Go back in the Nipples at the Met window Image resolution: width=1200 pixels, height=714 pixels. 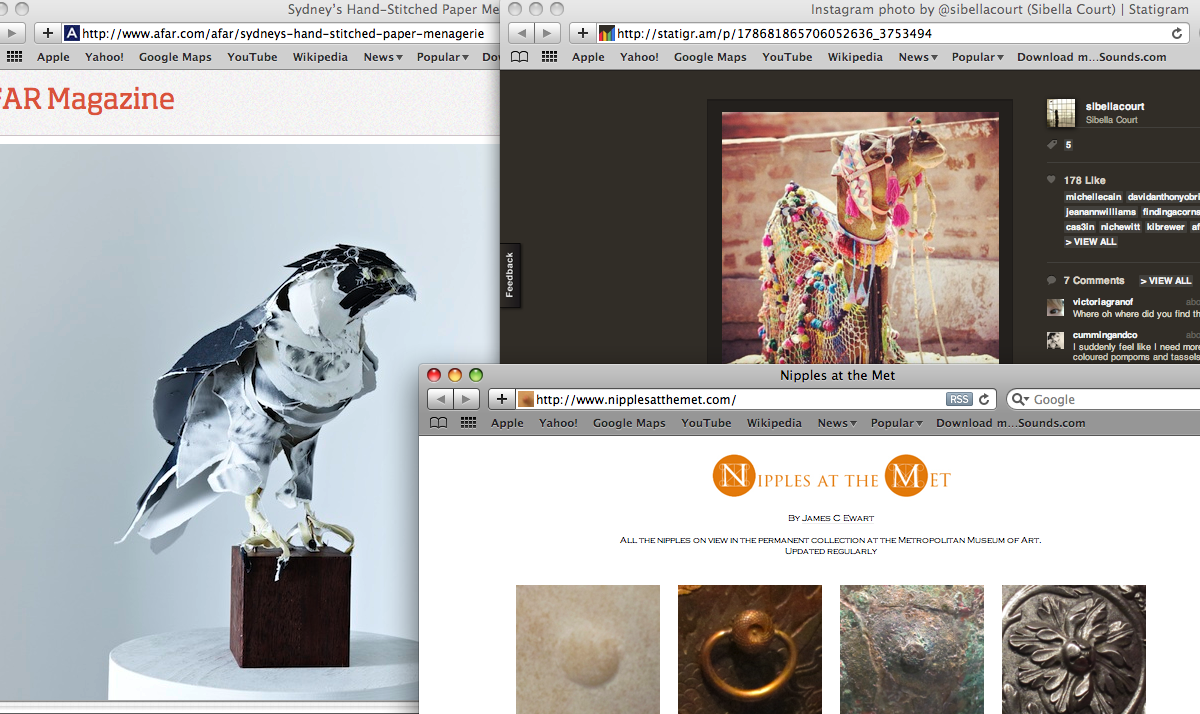pyautogui.click(x=441, y=399)
